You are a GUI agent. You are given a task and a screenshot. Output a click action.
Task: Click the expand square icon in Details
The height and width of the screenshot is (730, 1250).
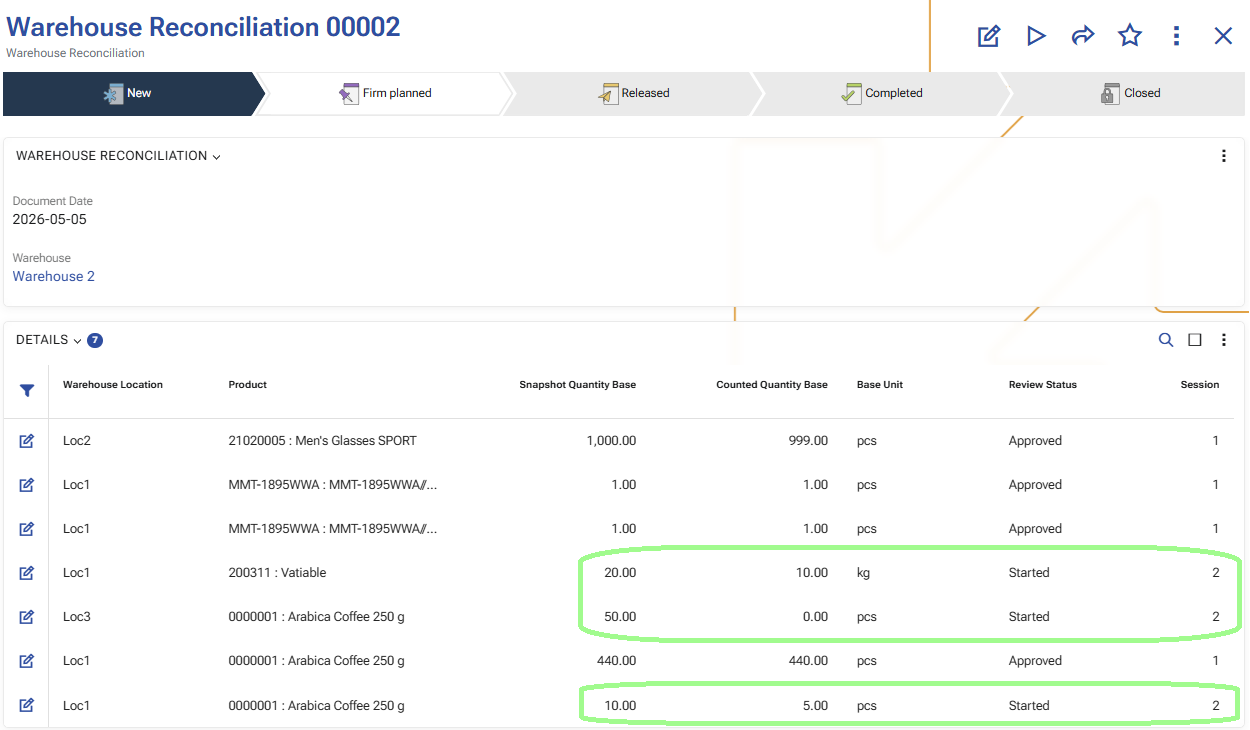[1195, 340]
